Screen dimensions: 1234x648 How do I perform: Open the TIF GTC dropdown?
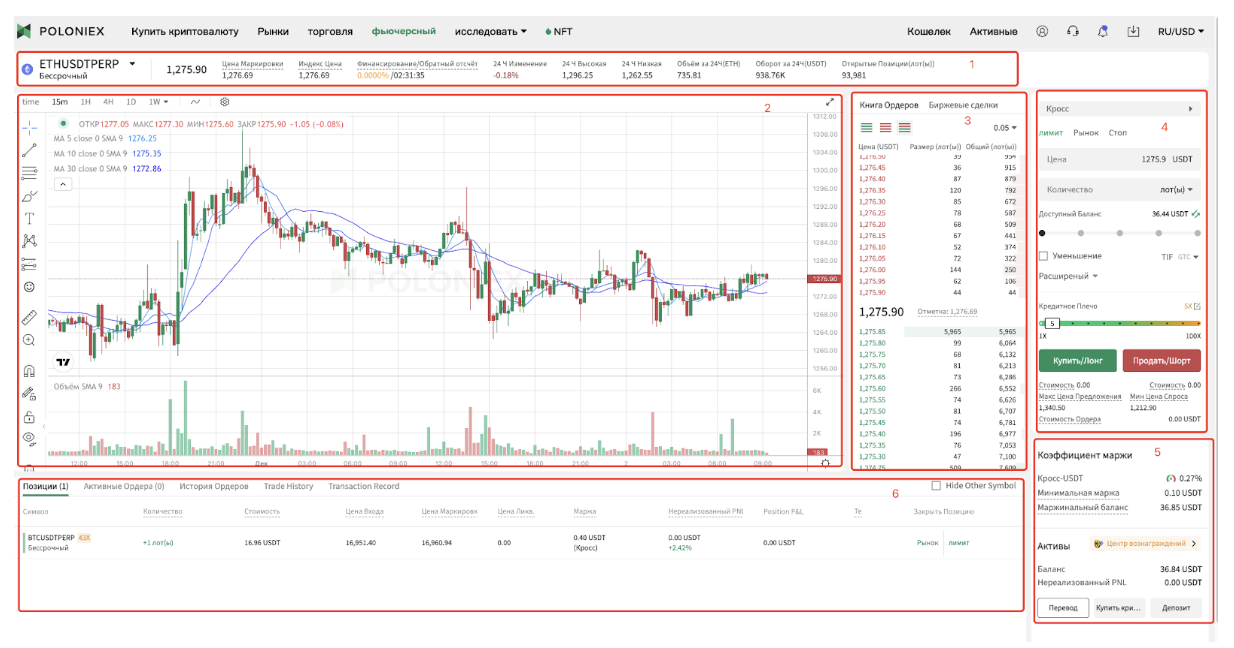coord(1179,257)
